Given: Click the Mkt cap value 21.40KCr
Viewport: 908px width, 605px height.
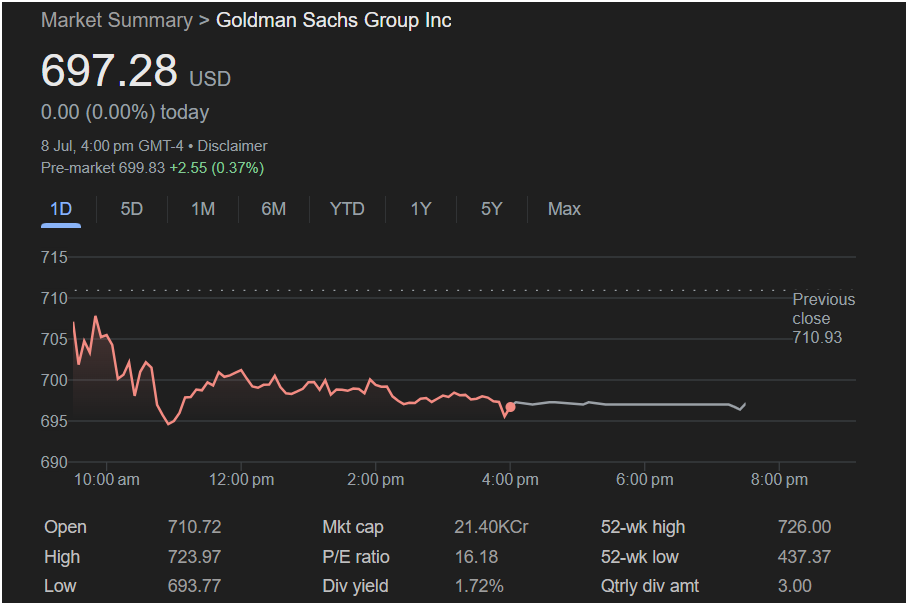Looking at the screenshot, I should tap(491, 527).
